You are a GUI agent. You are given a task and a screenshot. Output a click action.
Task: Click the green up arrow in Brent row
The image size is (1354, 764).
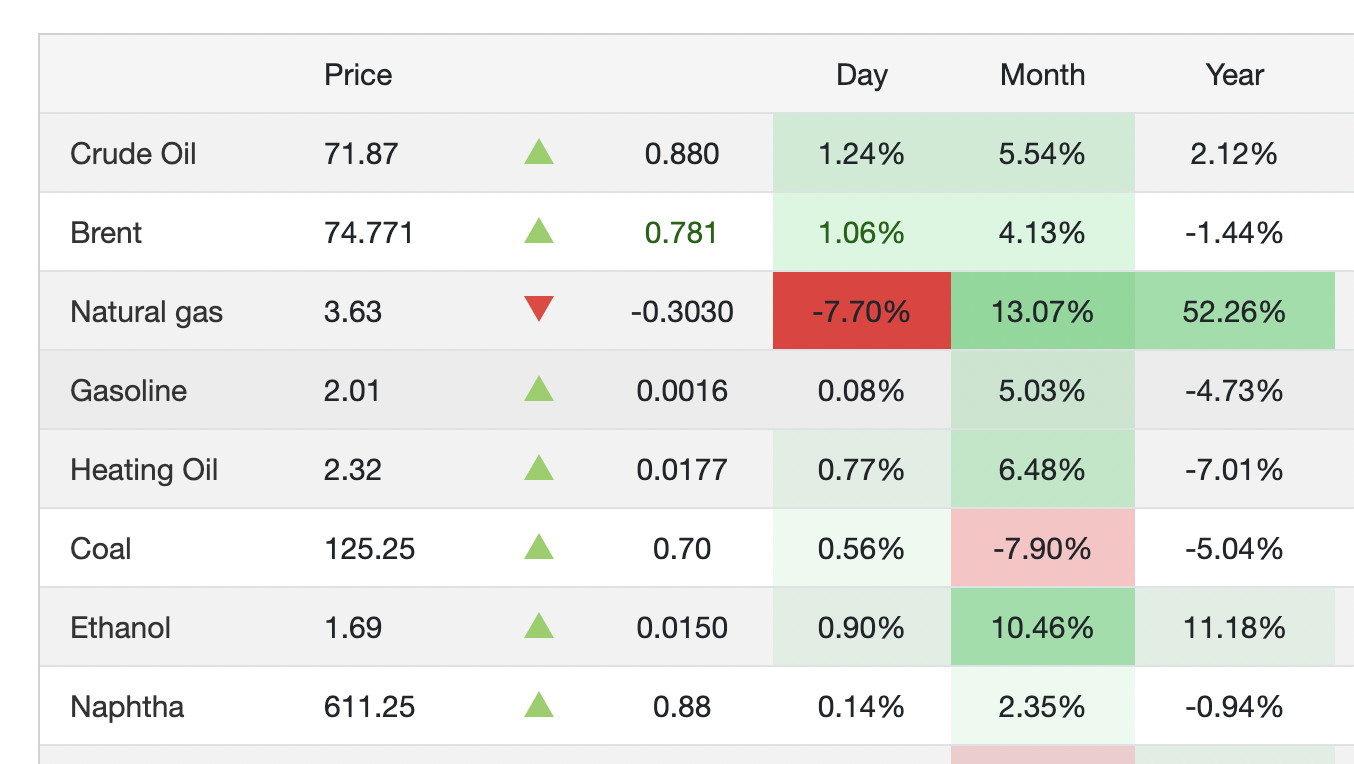539,231
